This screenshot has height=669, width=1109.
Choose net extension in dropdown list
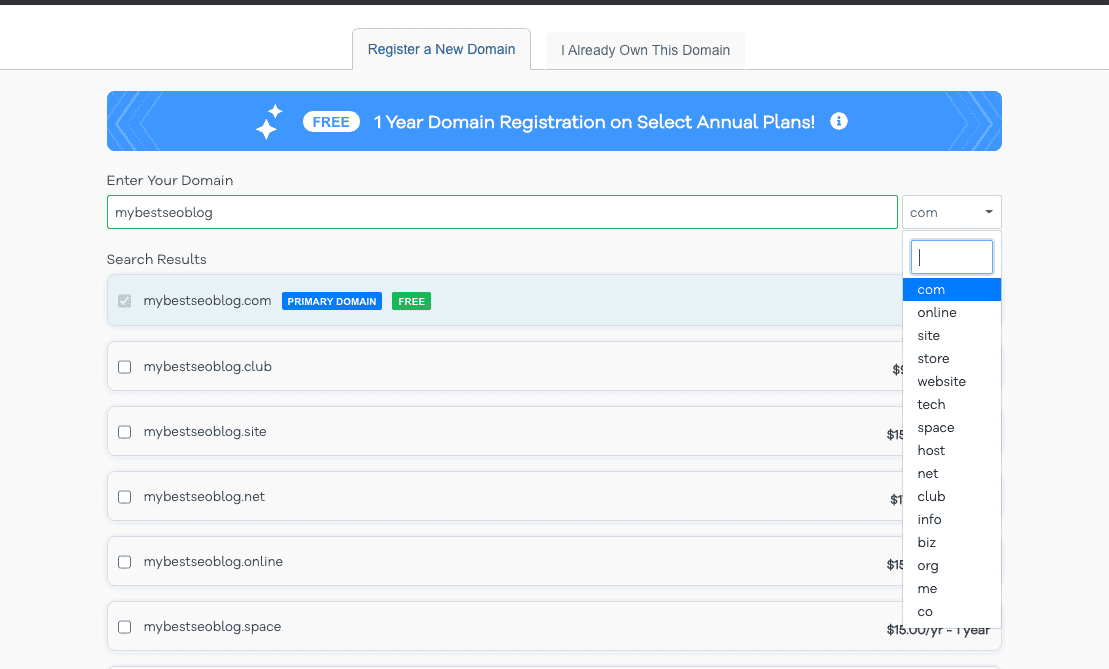click(x=951, y=473)
